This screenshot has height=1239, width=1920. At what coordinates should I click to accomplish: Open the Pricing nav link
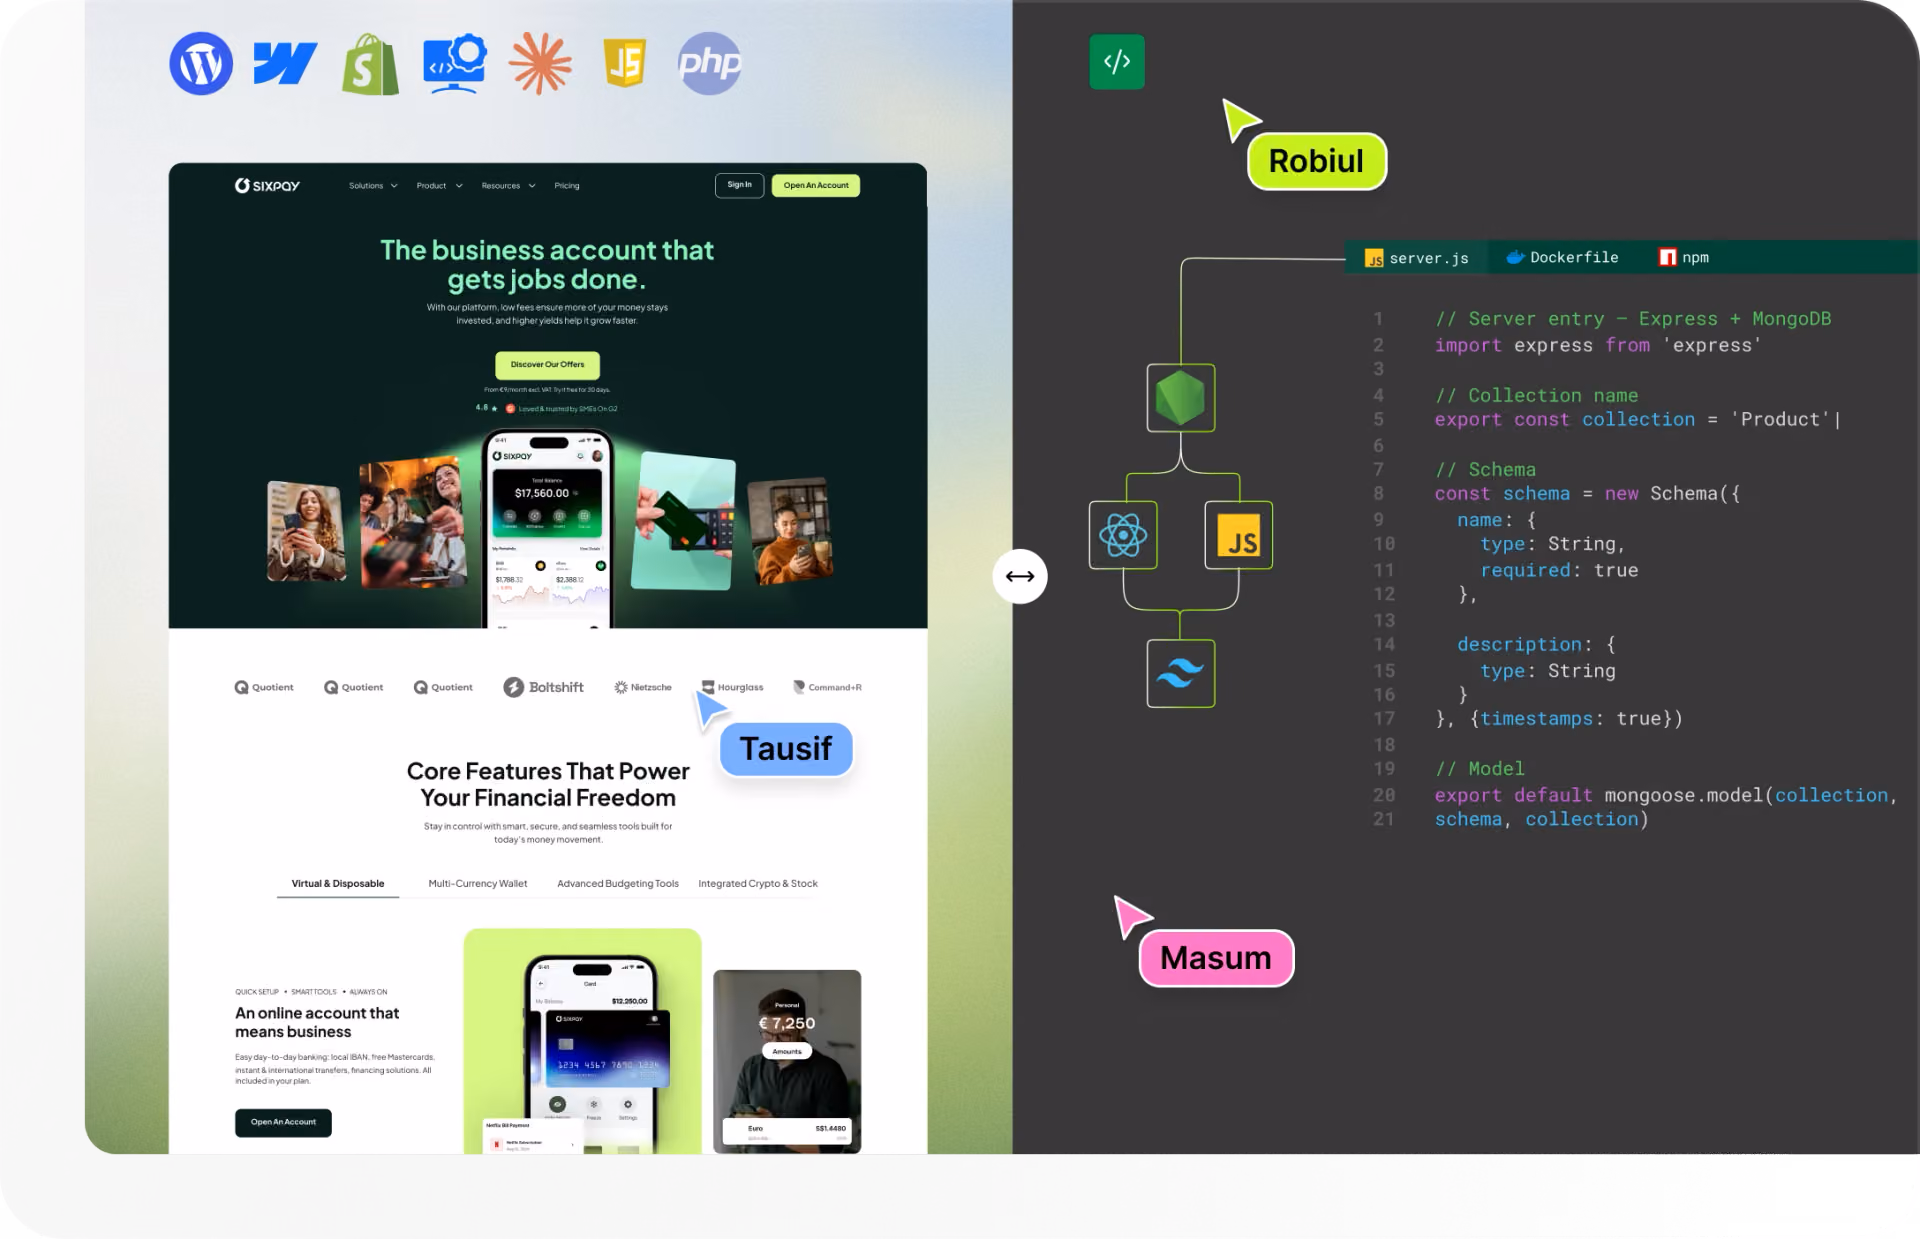click(x=567, y=185)
